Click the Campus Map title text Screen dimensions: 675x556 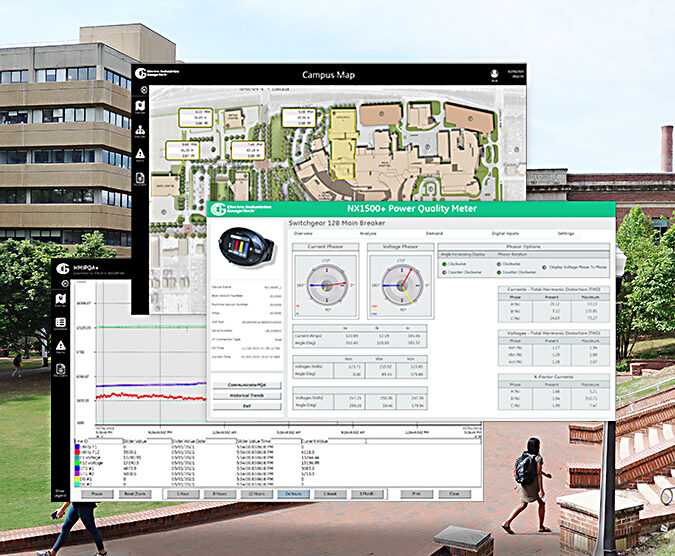pos(328,75)
